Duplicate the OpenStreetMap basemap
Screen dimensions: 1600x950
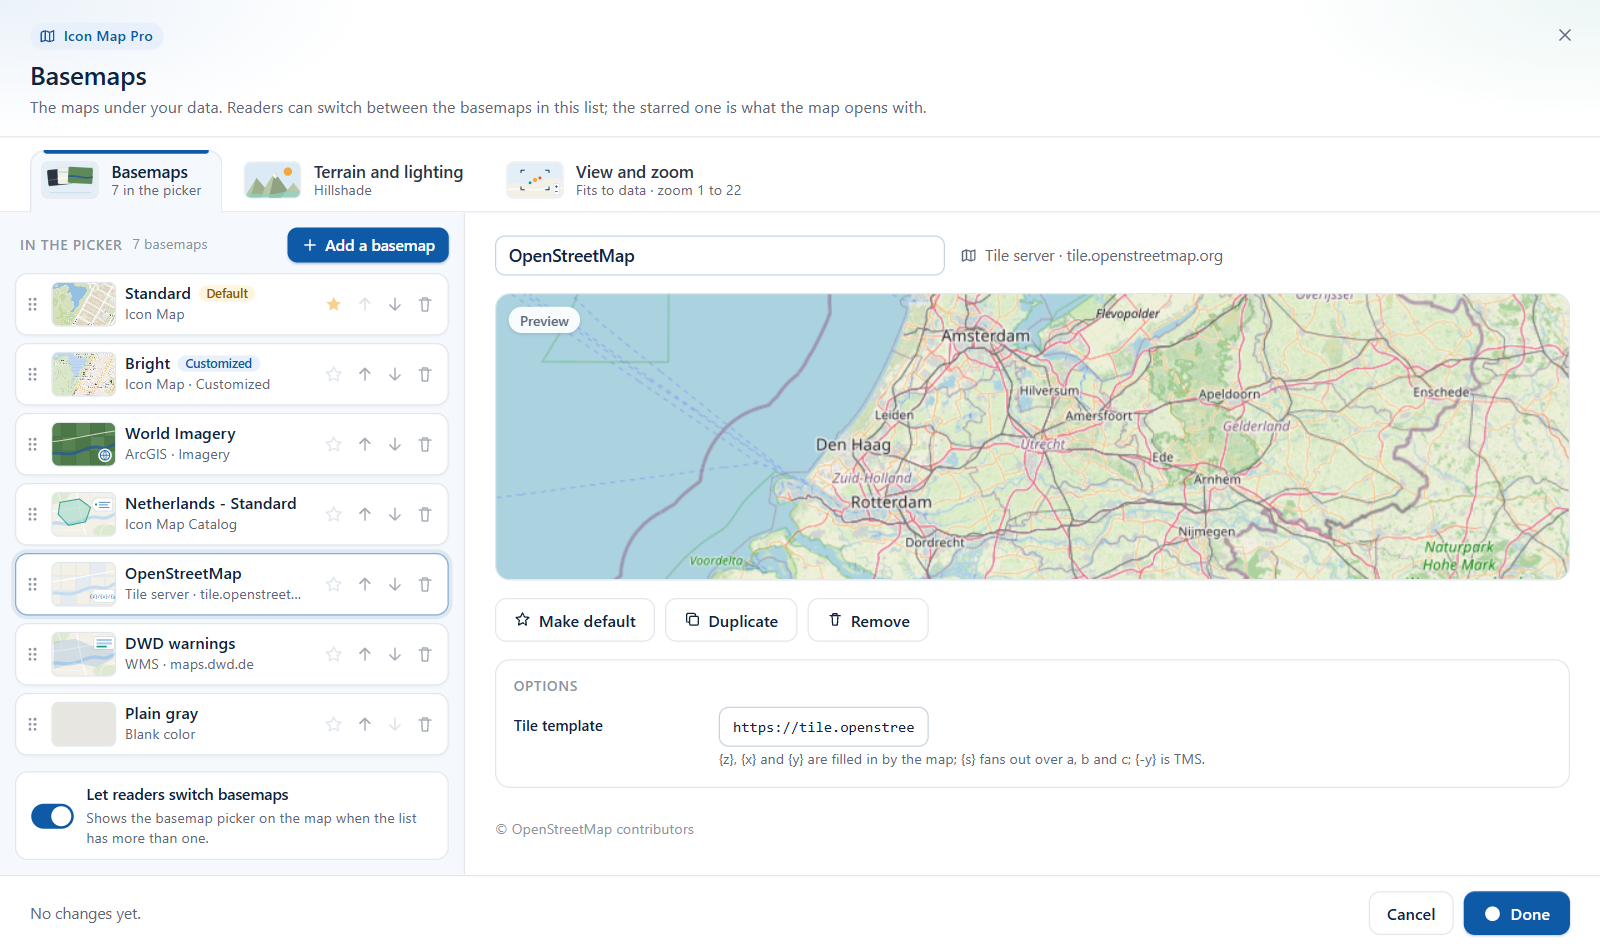731,621
